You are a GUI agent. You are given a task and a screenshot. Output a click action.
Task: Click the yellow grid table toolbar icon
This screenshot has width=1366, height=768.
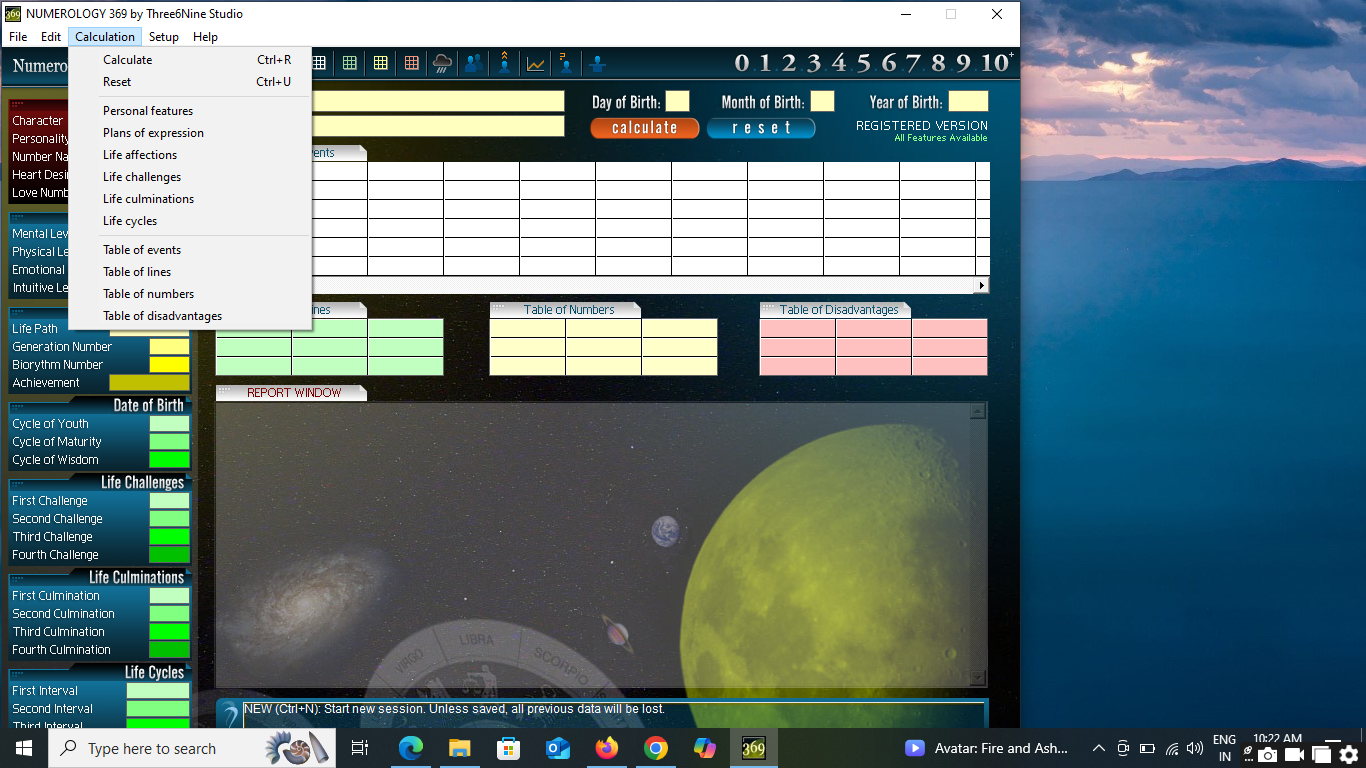point(380,64)
